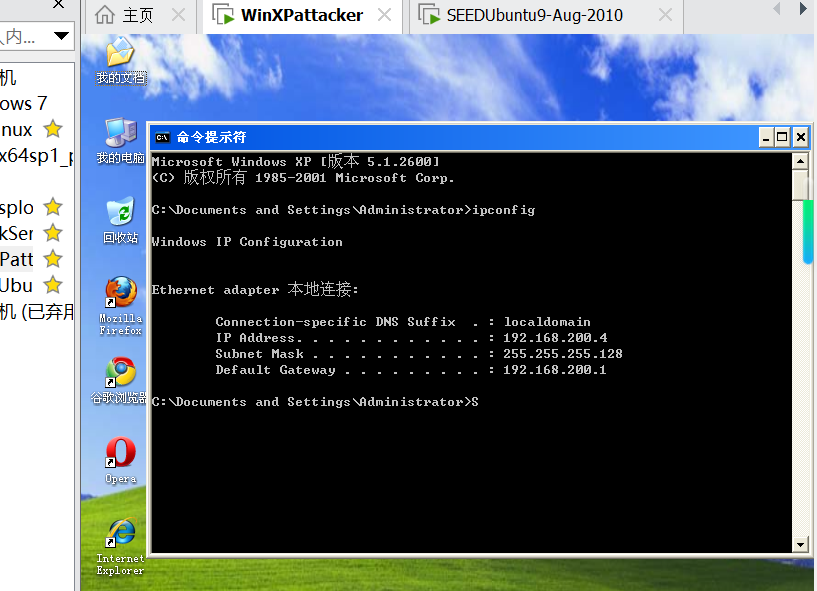Maximize the command prompt window
Screen dimensions: 817x591
[x=782, y=138]
